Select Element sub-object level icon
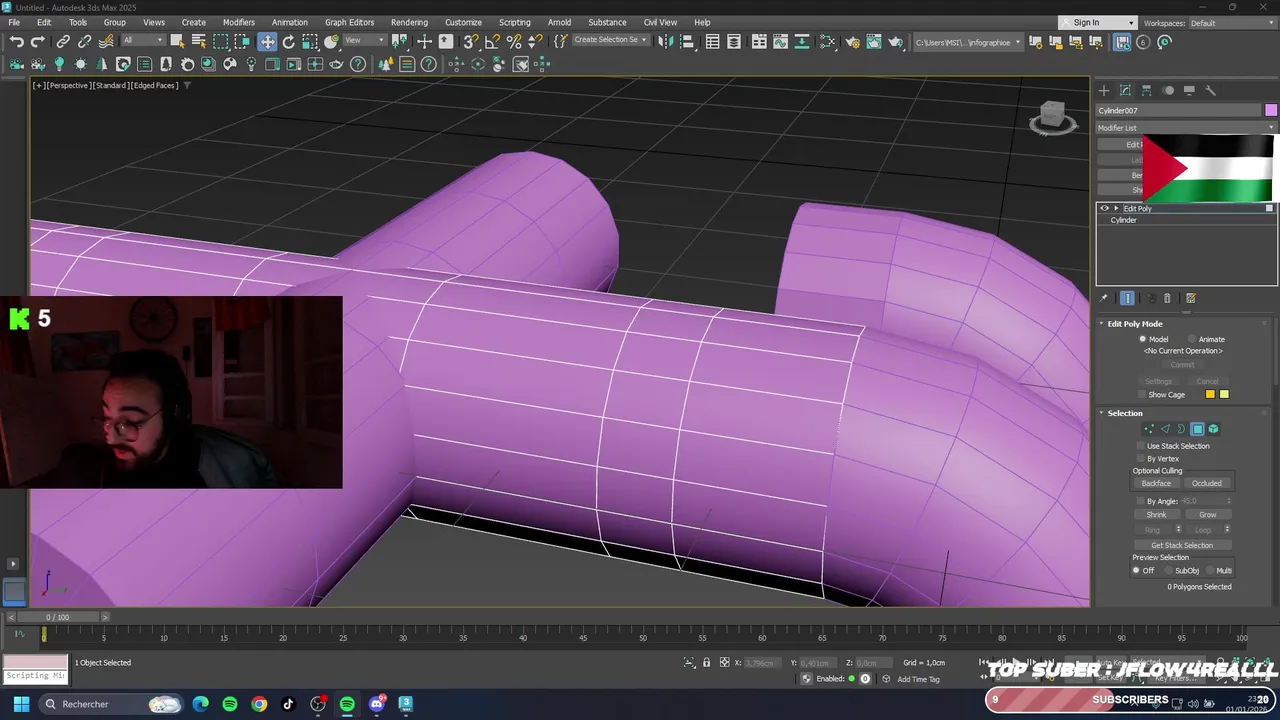This screenshot has width=1280, height=720. (1213, 429)
